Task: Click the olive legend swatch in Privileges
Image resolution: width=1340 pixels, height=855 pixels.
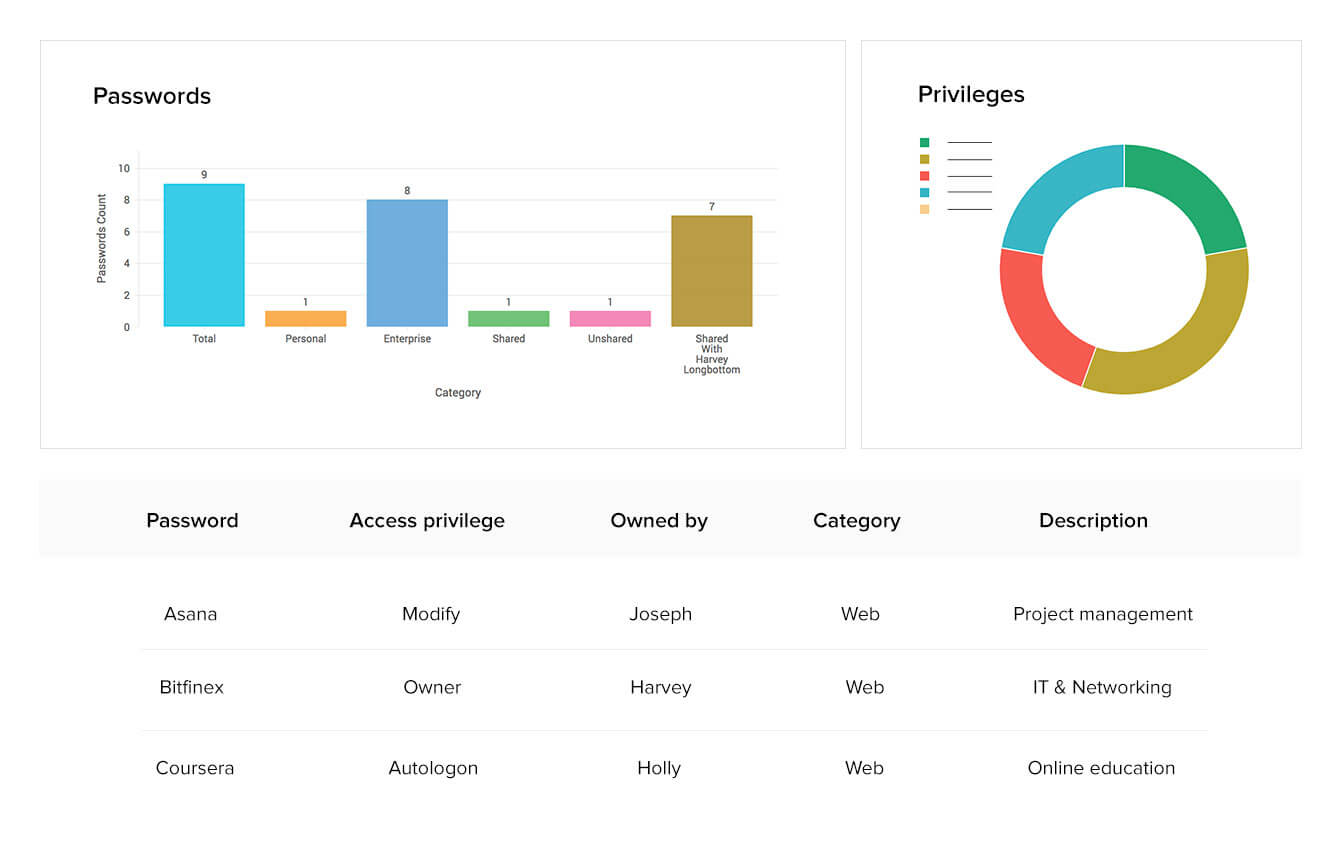Action: click(924, 159)
